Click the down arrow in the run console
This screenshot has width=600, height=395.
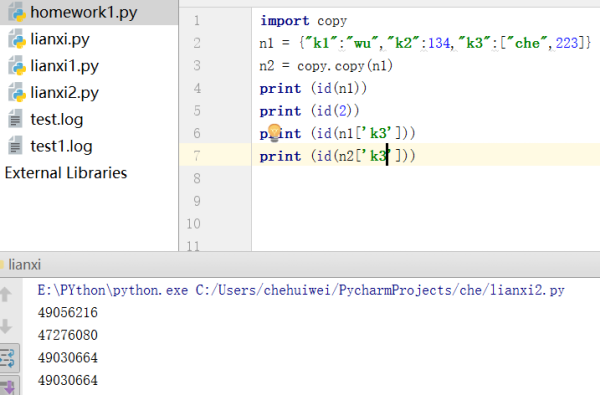[x=5, y=326]
